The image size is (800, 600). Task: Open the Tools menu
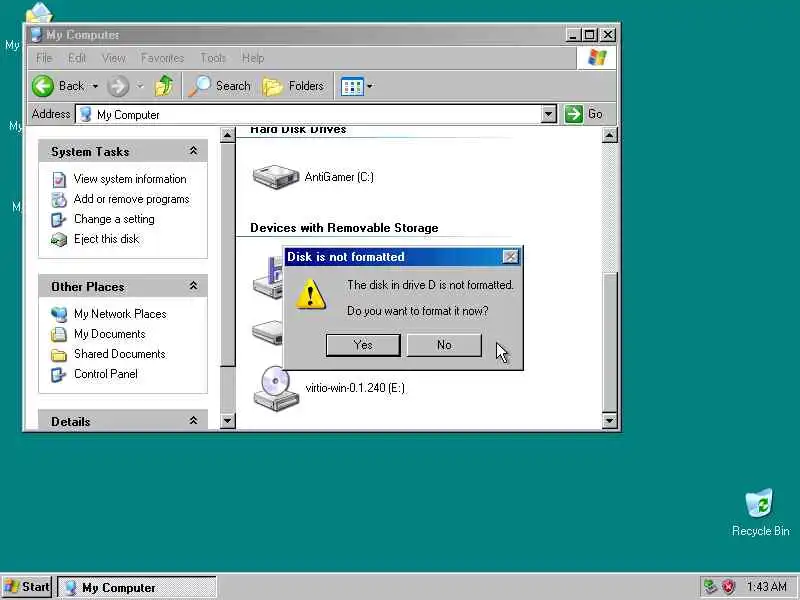coord(213,58)
